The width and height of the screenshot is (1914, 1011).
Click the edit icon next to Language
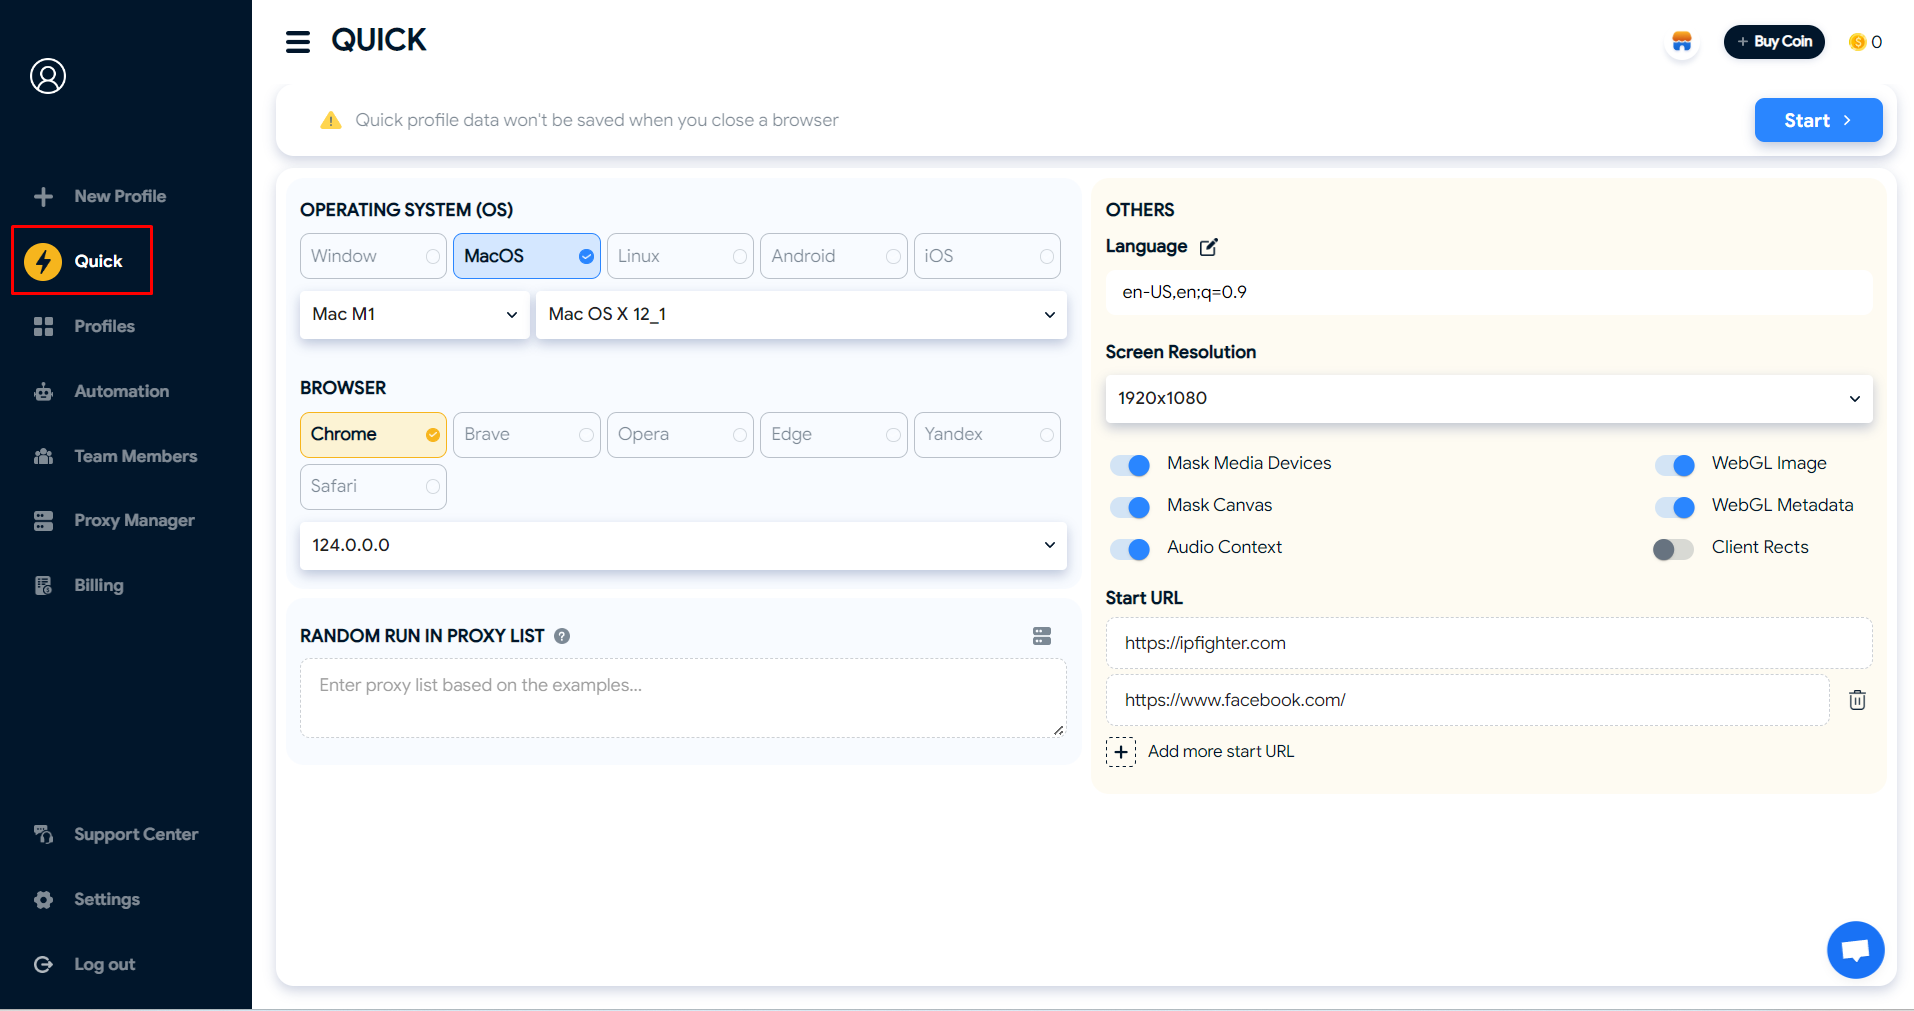(x=1208, y=247)
